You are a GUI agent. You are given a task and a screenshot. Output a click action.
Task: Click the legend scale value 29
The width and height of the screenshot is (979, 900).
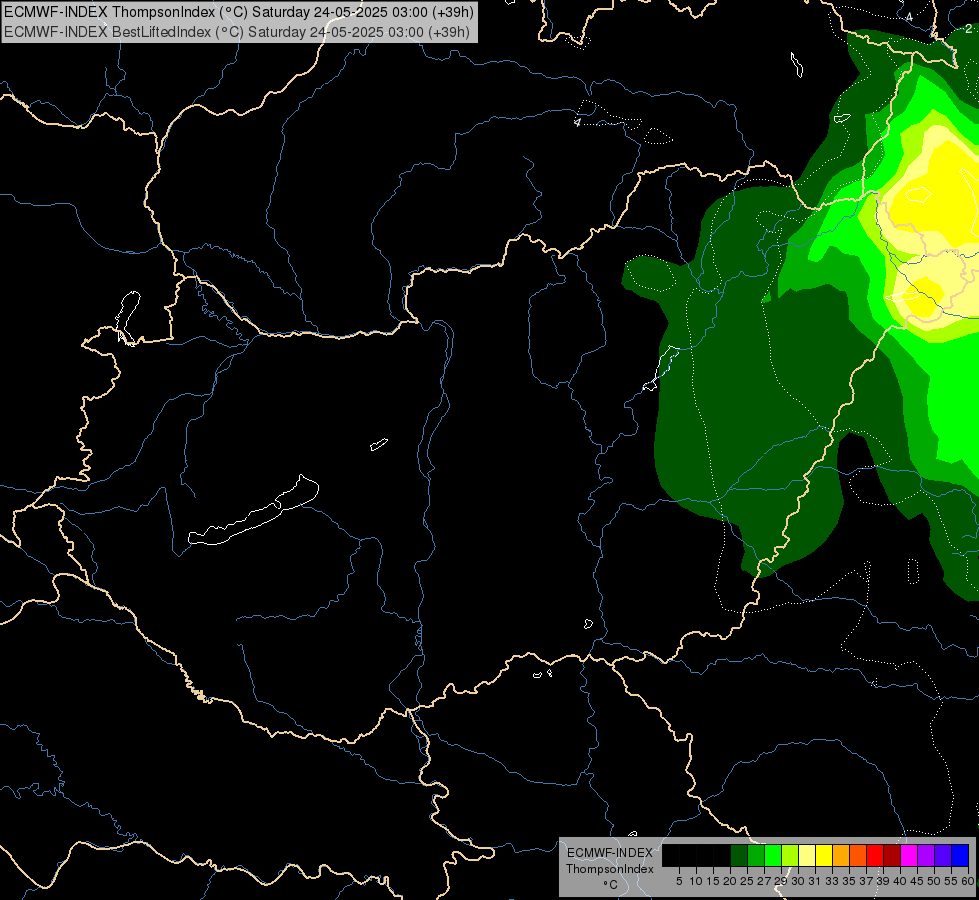point(781,881)
